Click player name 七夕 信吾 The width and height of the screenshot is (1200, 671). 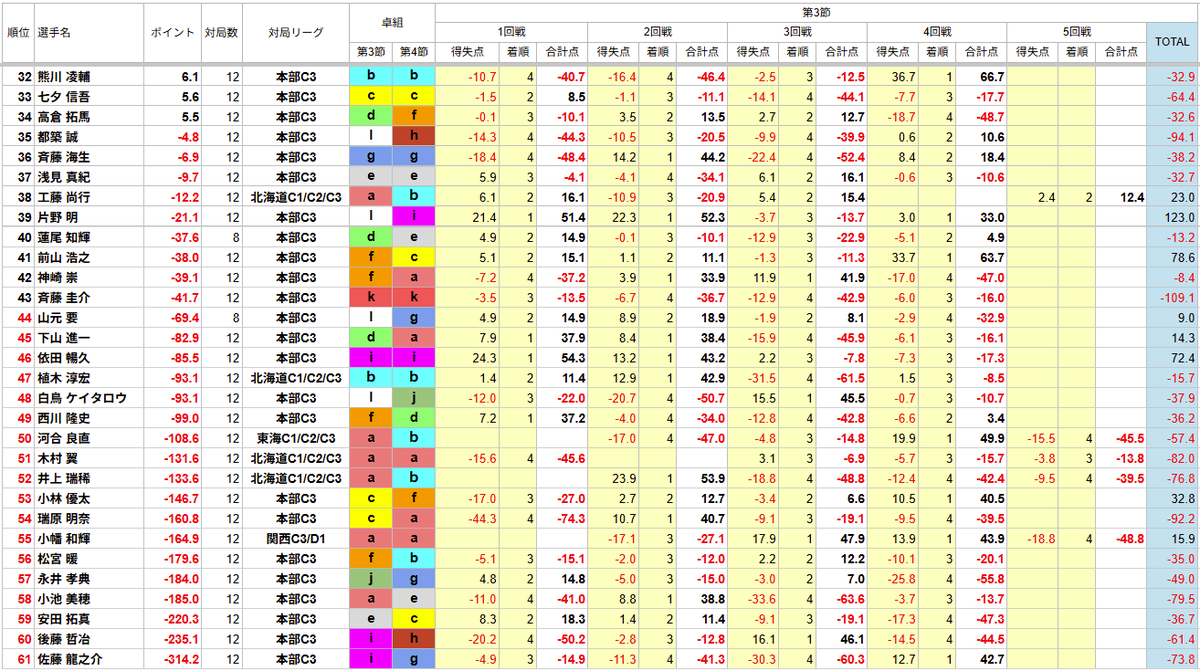[x=64, y=96]
